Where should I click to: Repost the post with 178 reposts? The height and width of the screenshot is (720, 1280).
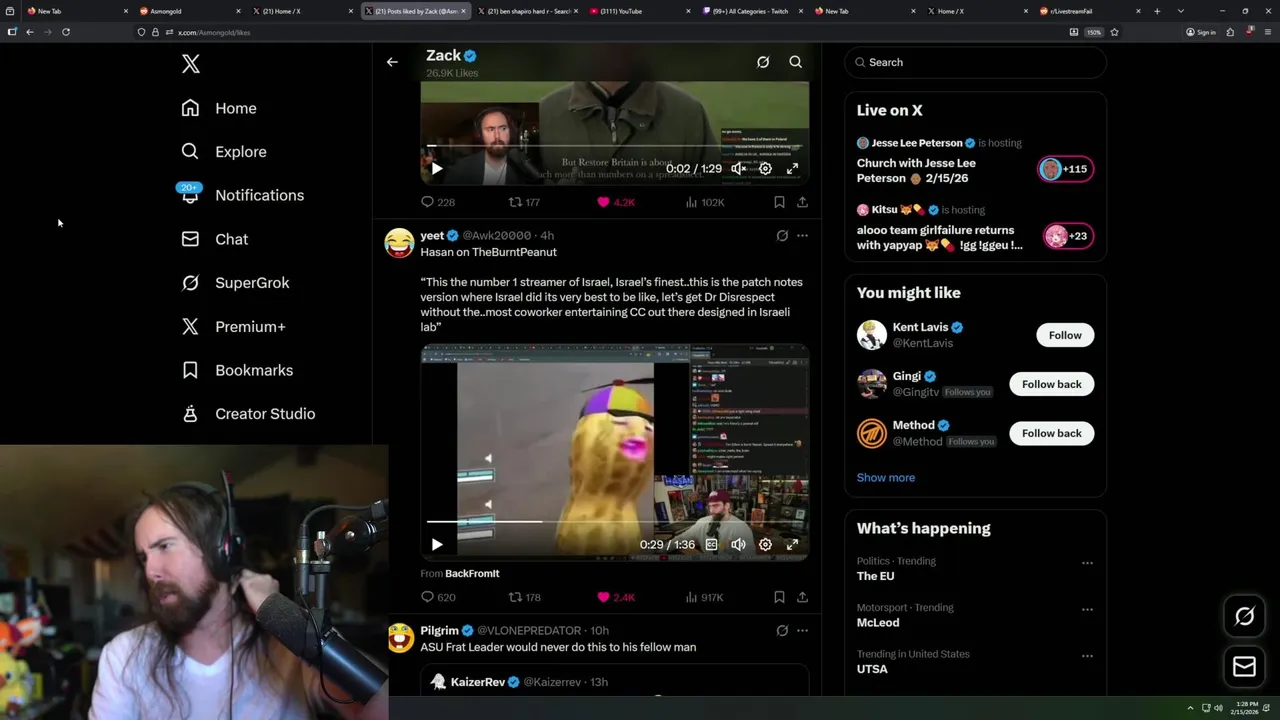tap(524, 597)
